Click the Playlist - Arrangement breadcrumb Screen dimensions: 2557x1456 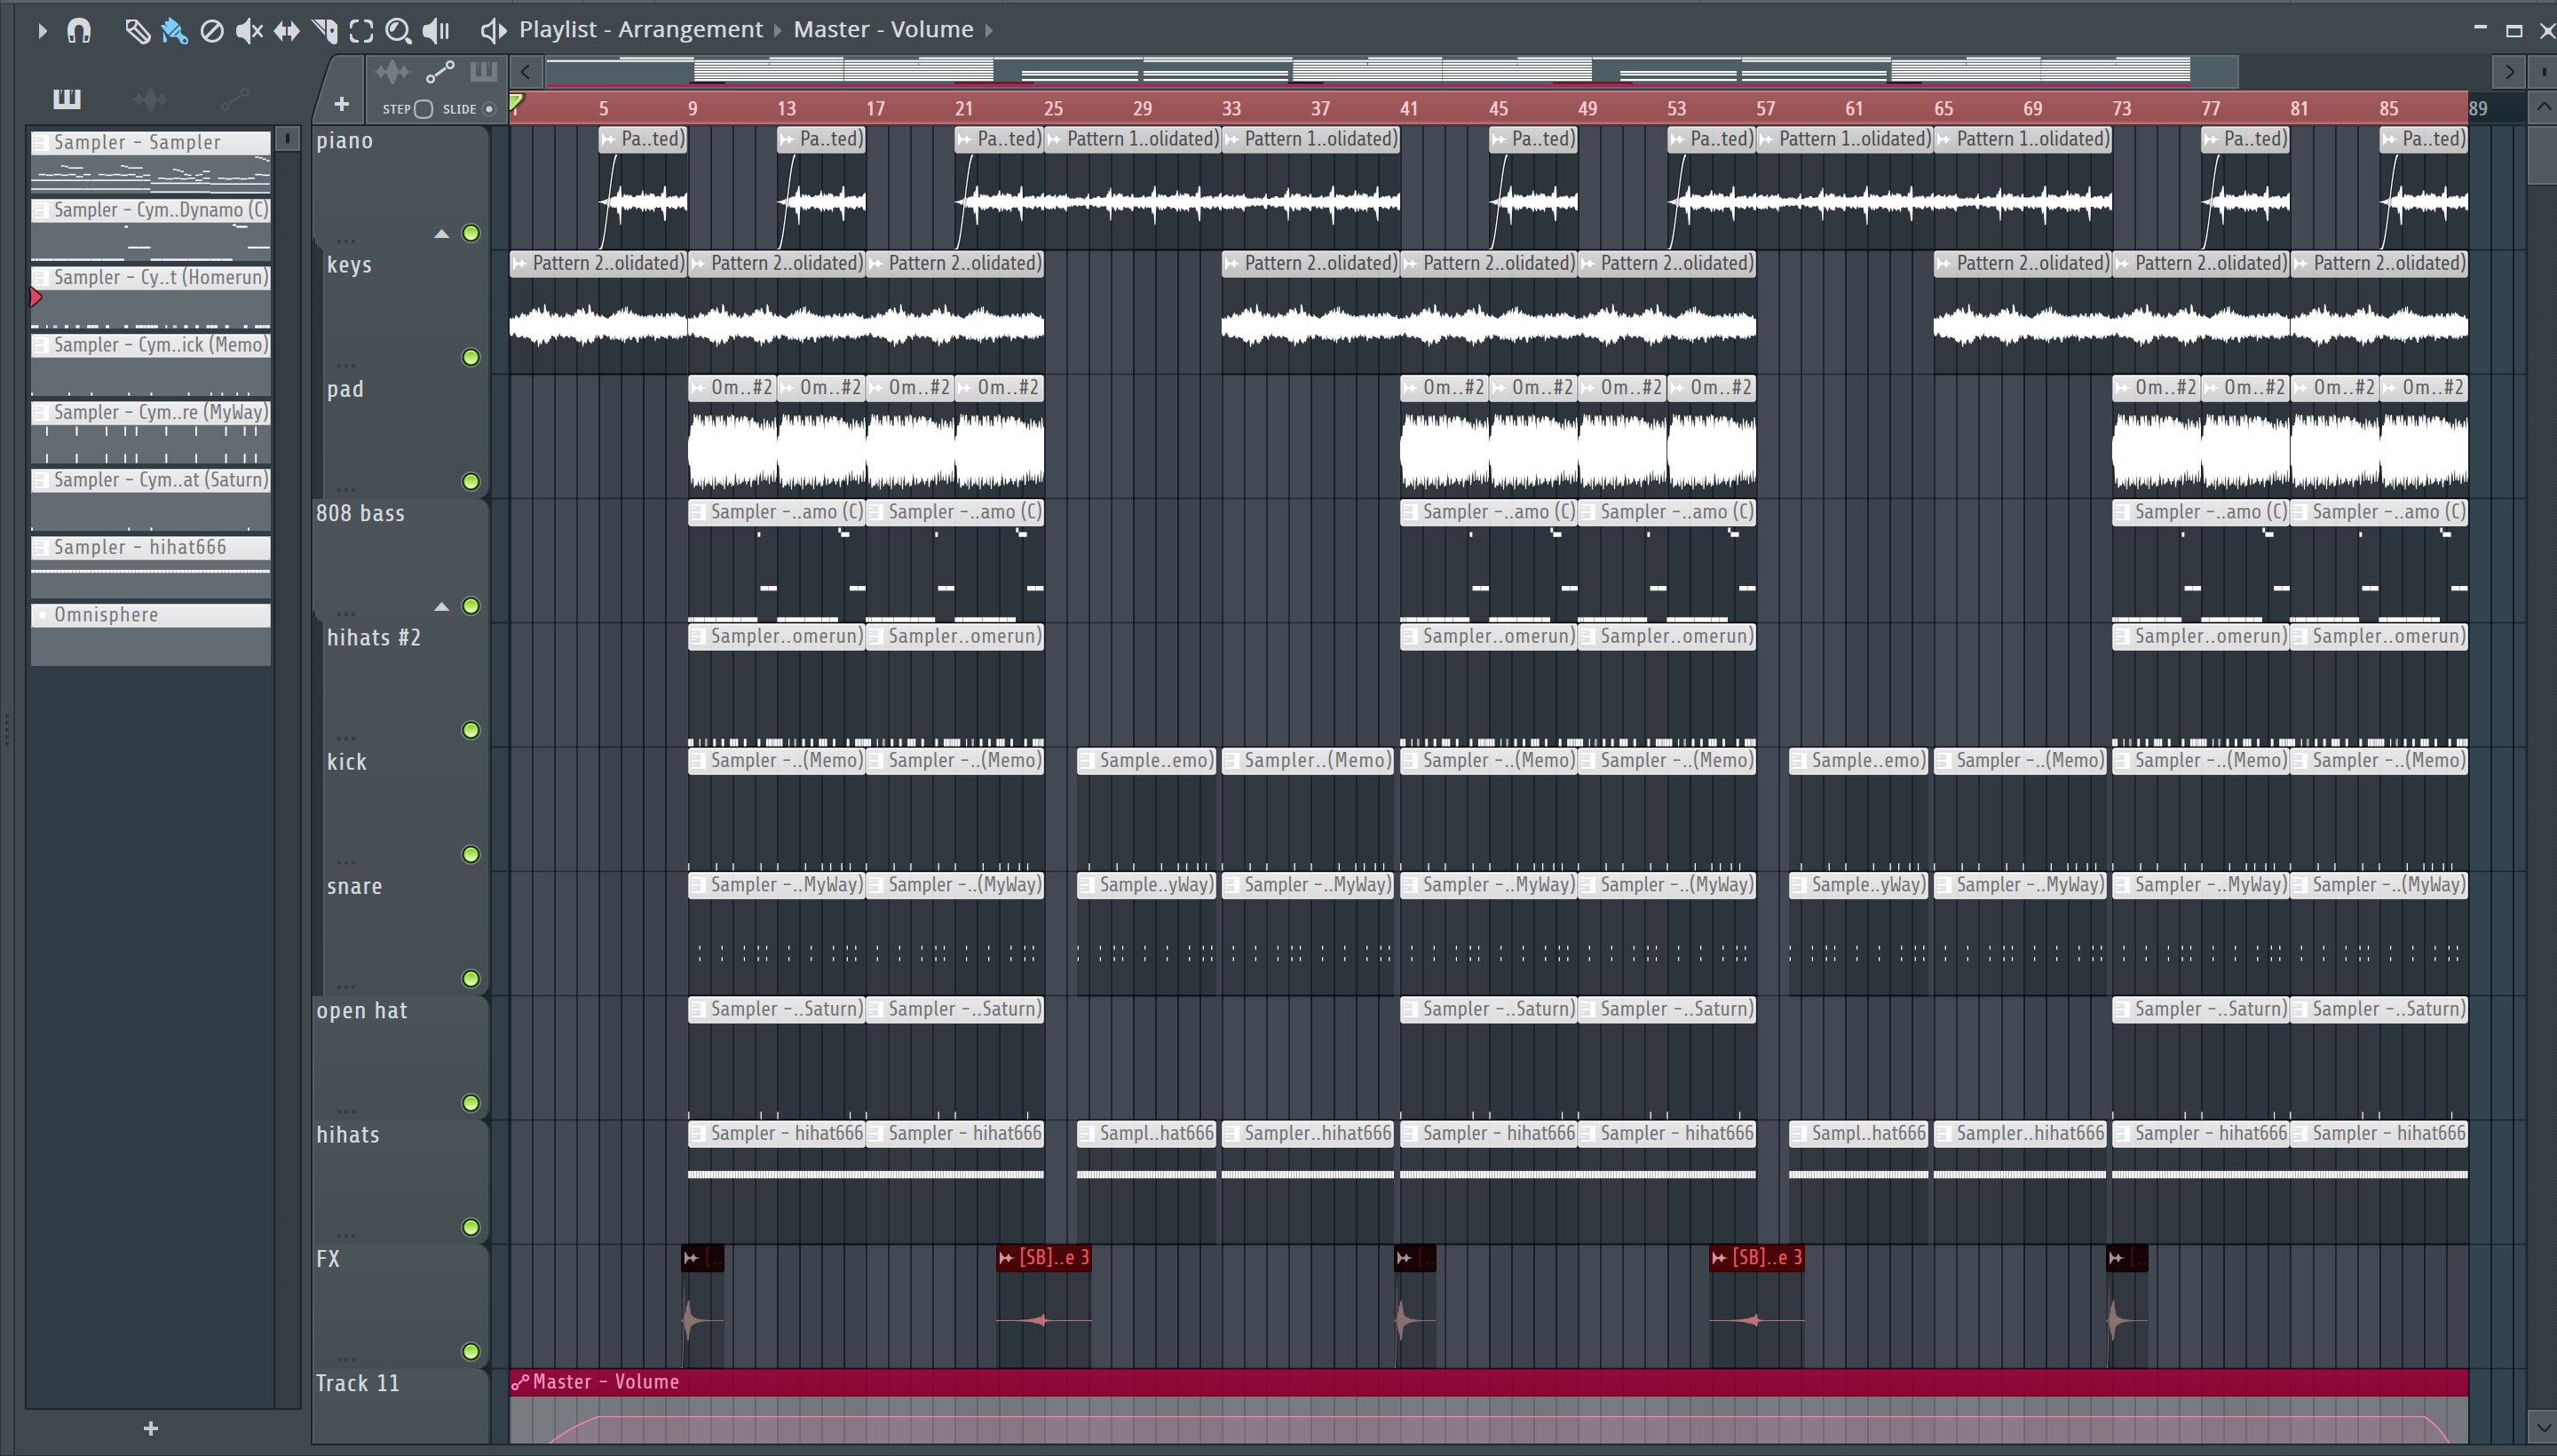tap(640, 30)
